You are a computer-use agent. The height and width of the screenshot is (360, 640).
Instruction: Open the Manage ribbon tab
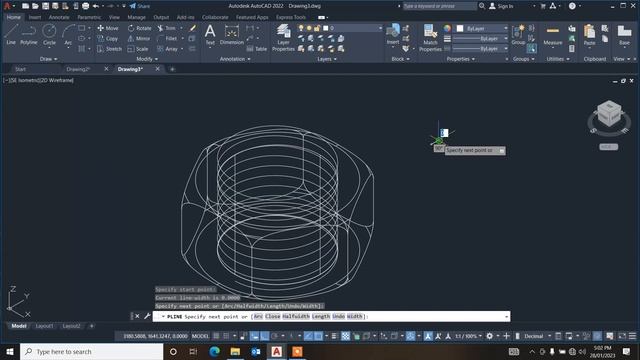tap(136, 17)
